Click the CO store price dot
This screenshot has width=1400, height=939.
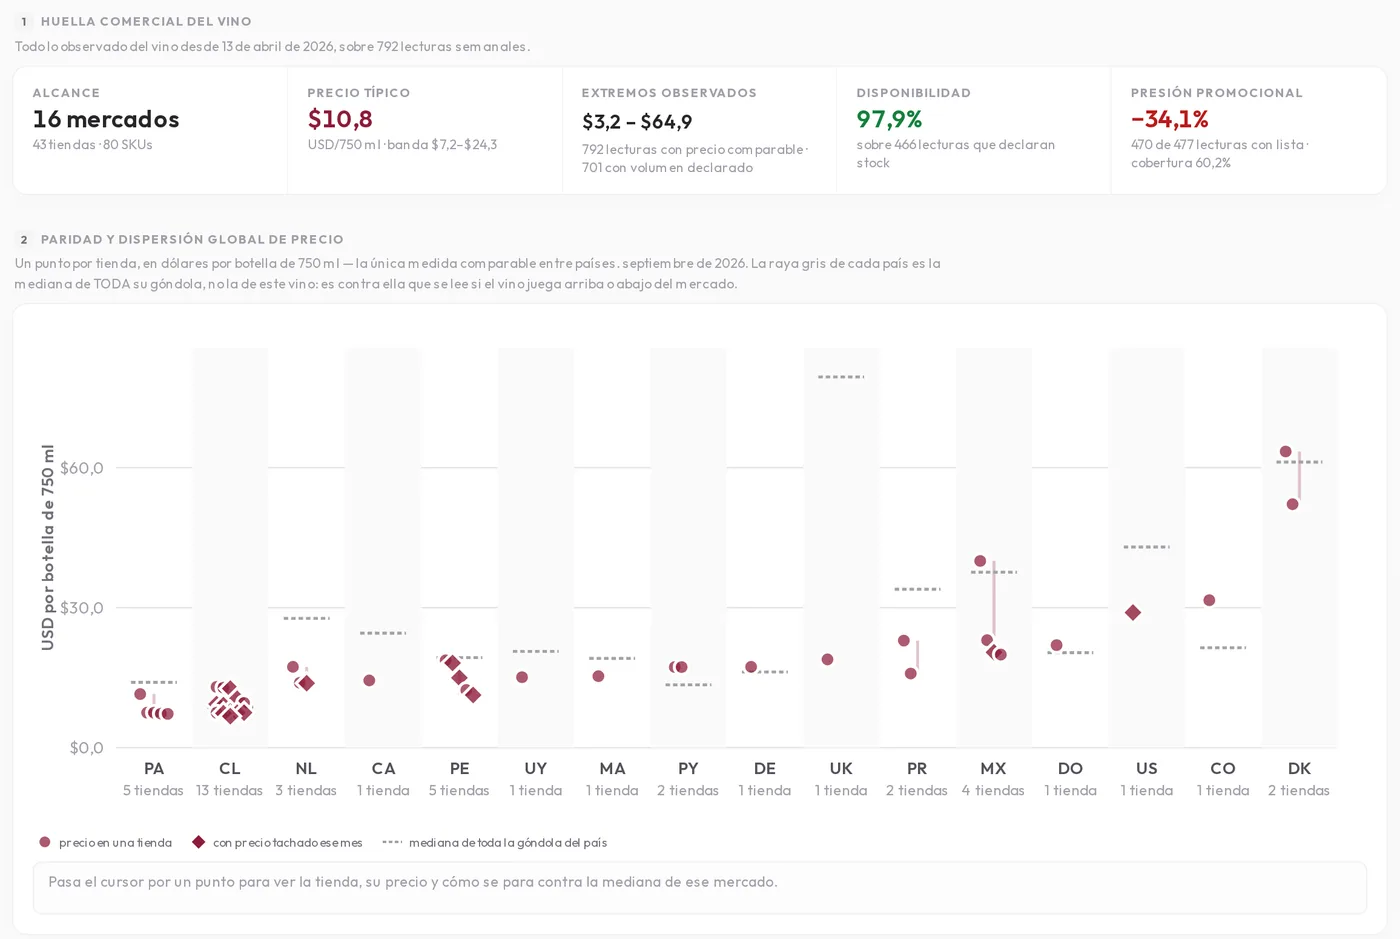click(x=1209, y=600)
